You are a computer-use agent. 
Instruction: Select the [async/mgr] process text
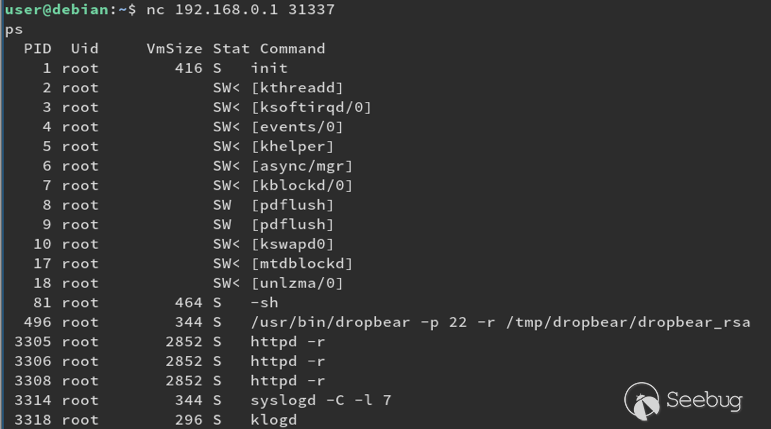click(x=302, y=166)
